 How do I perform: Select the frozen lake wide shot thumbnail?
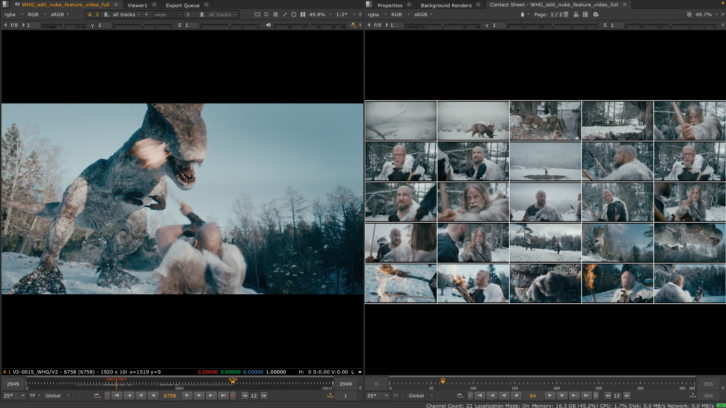point(545,162)
